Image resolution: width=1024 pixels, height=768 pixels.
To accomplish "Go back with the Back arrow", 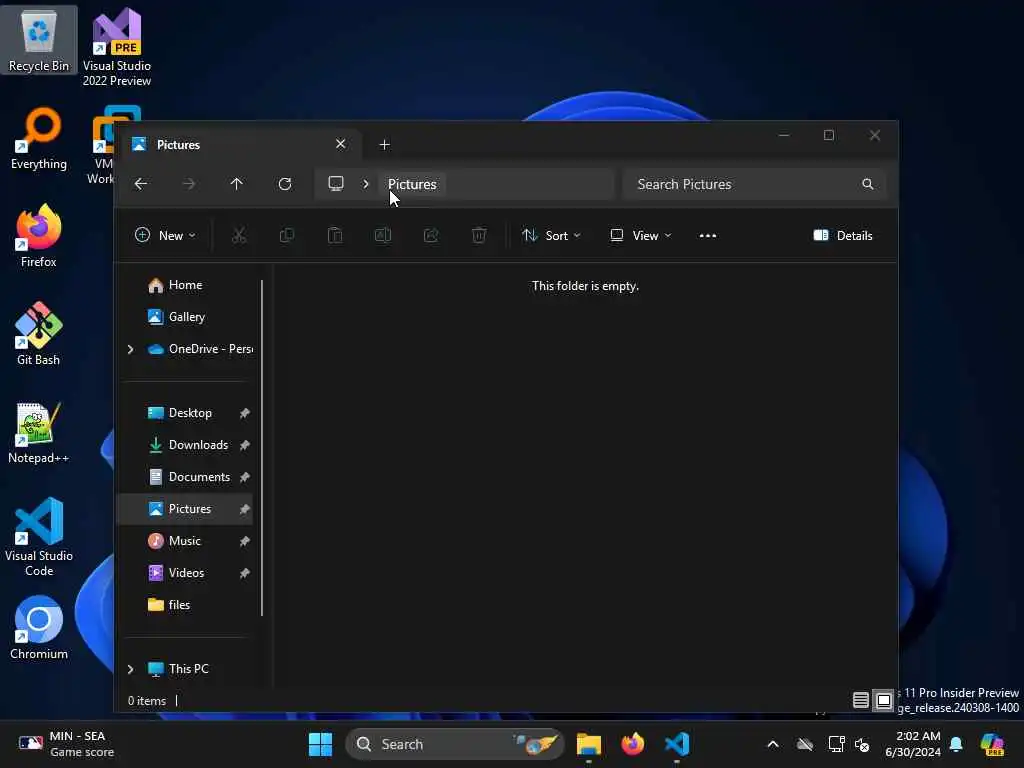I will (x=140, y=184).
